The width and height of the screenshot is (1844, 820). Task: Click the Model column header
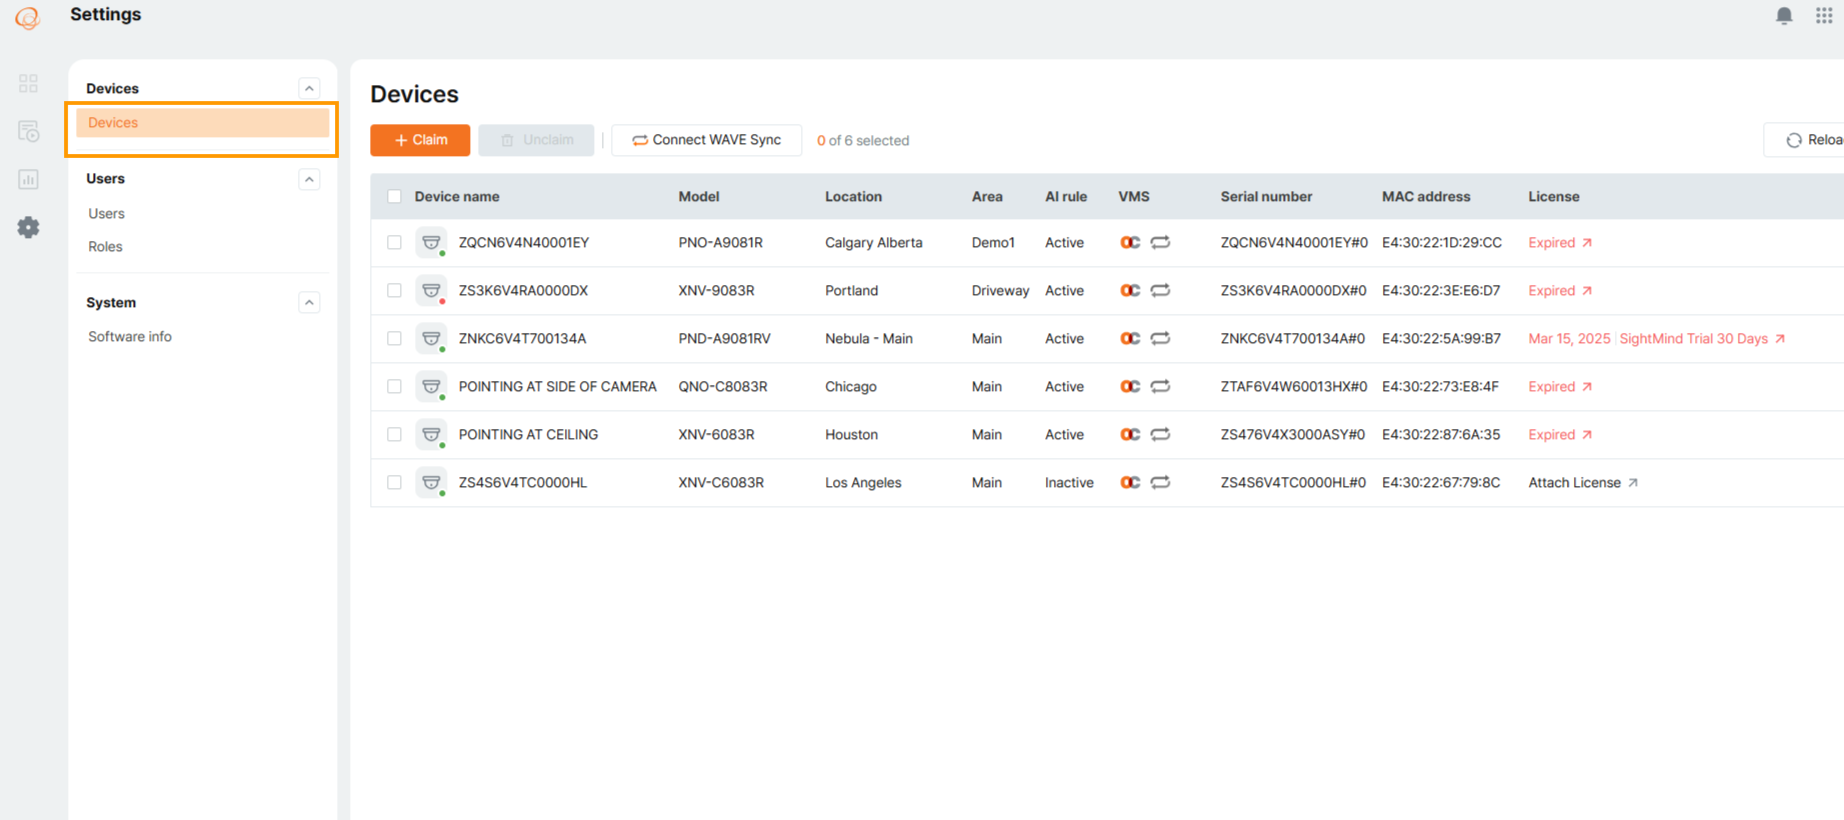(x=699, y=196)
